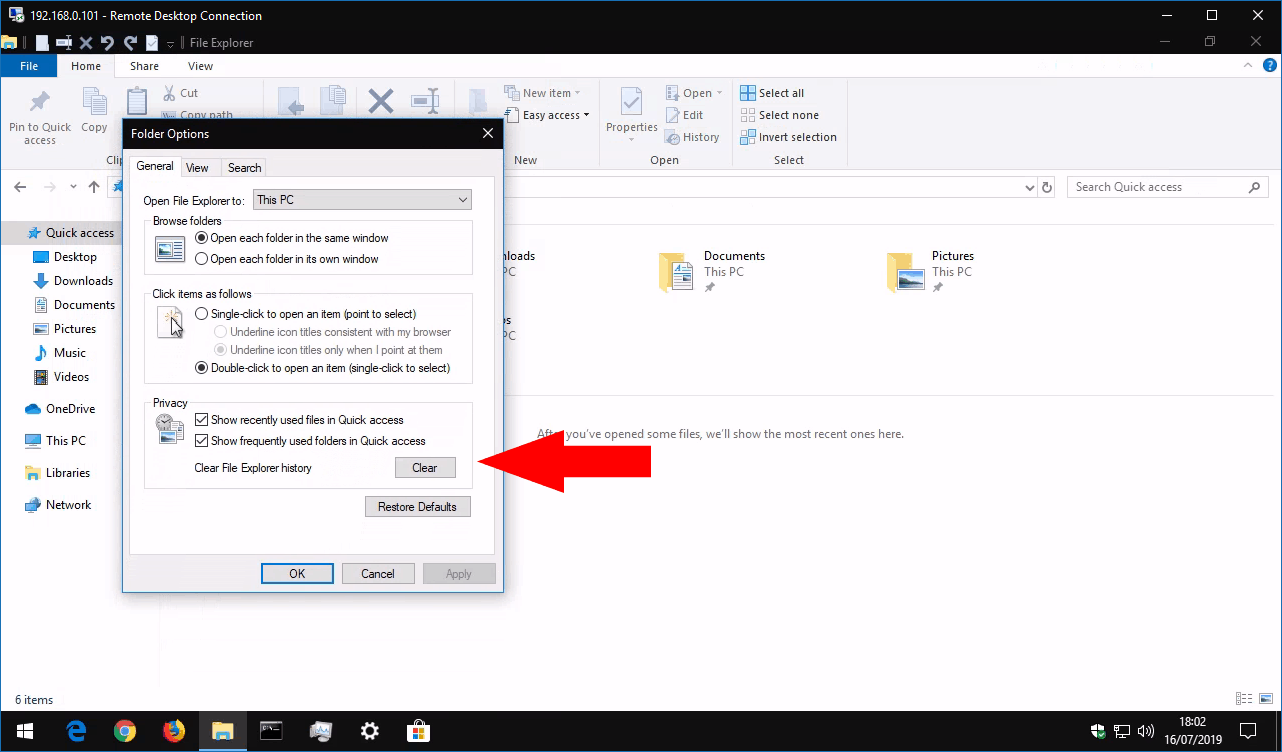Open the Pictures folder icon in content pane

[x=905, y=271]
